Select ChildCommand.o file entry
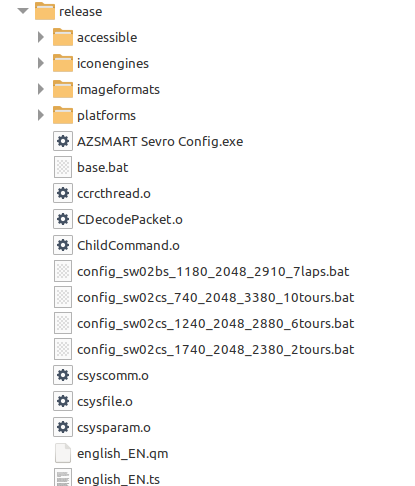 point(128,245)
